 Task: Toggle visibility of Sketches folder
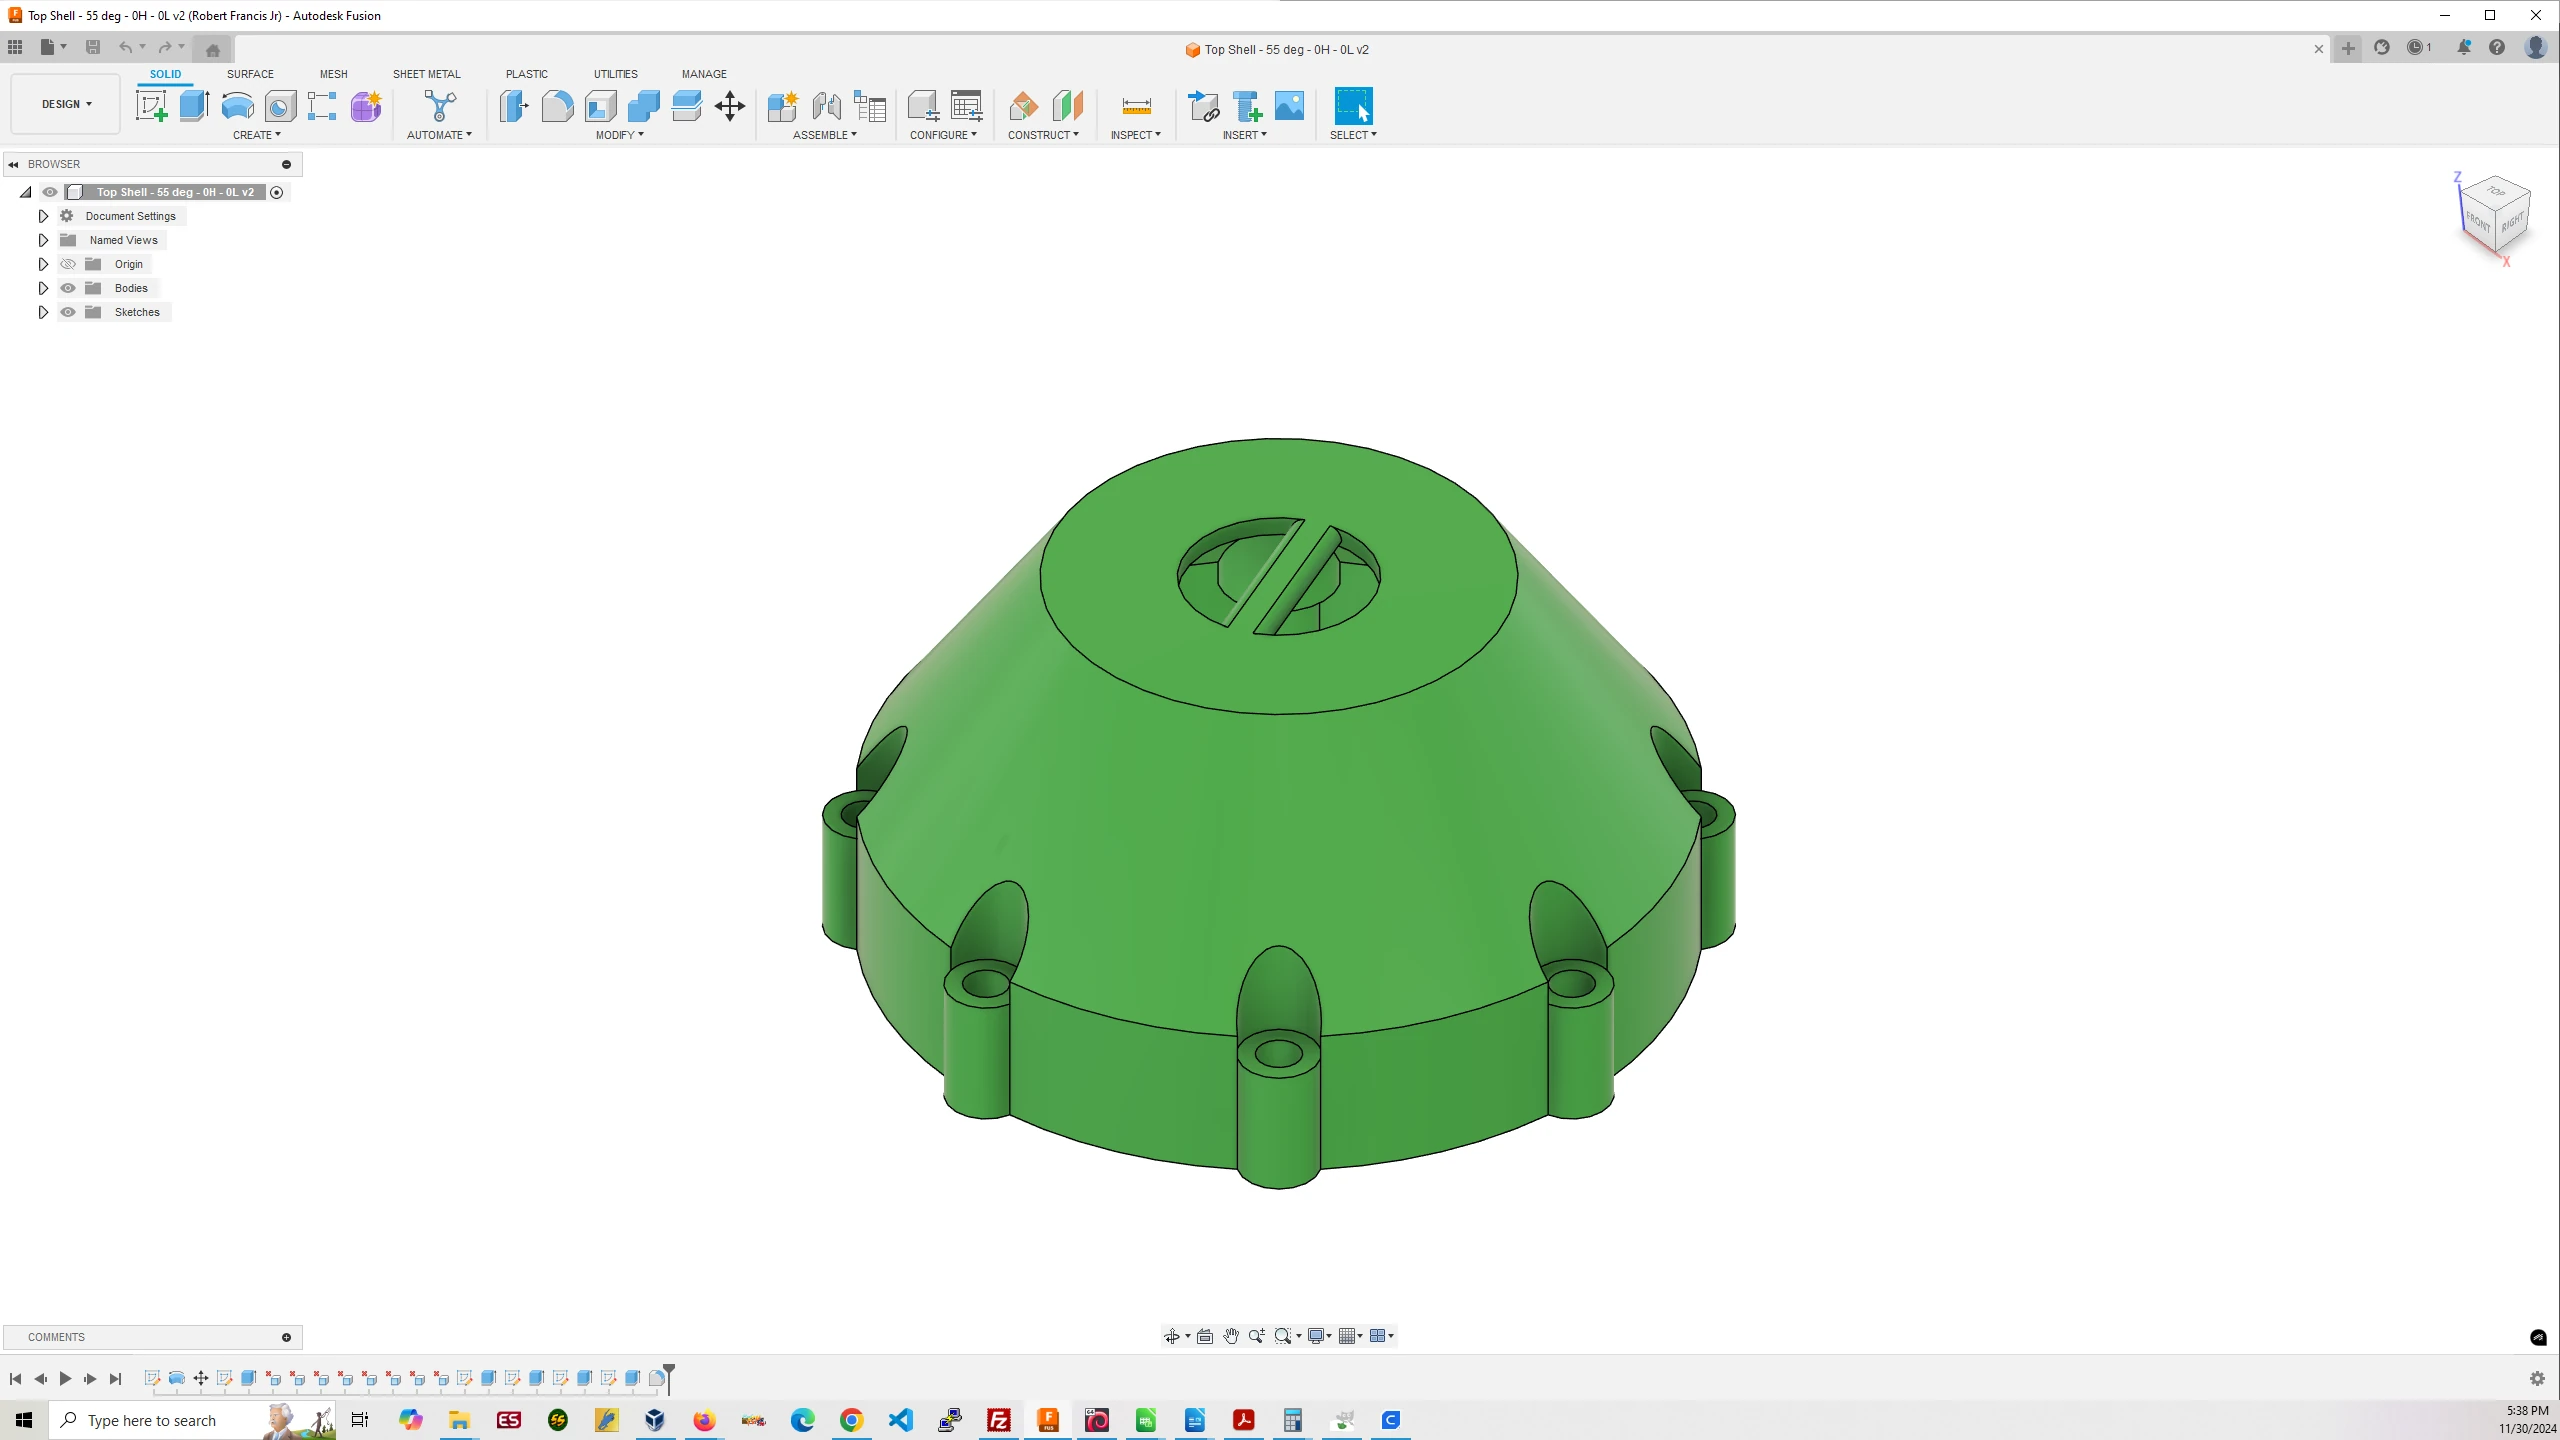point(69,311)
